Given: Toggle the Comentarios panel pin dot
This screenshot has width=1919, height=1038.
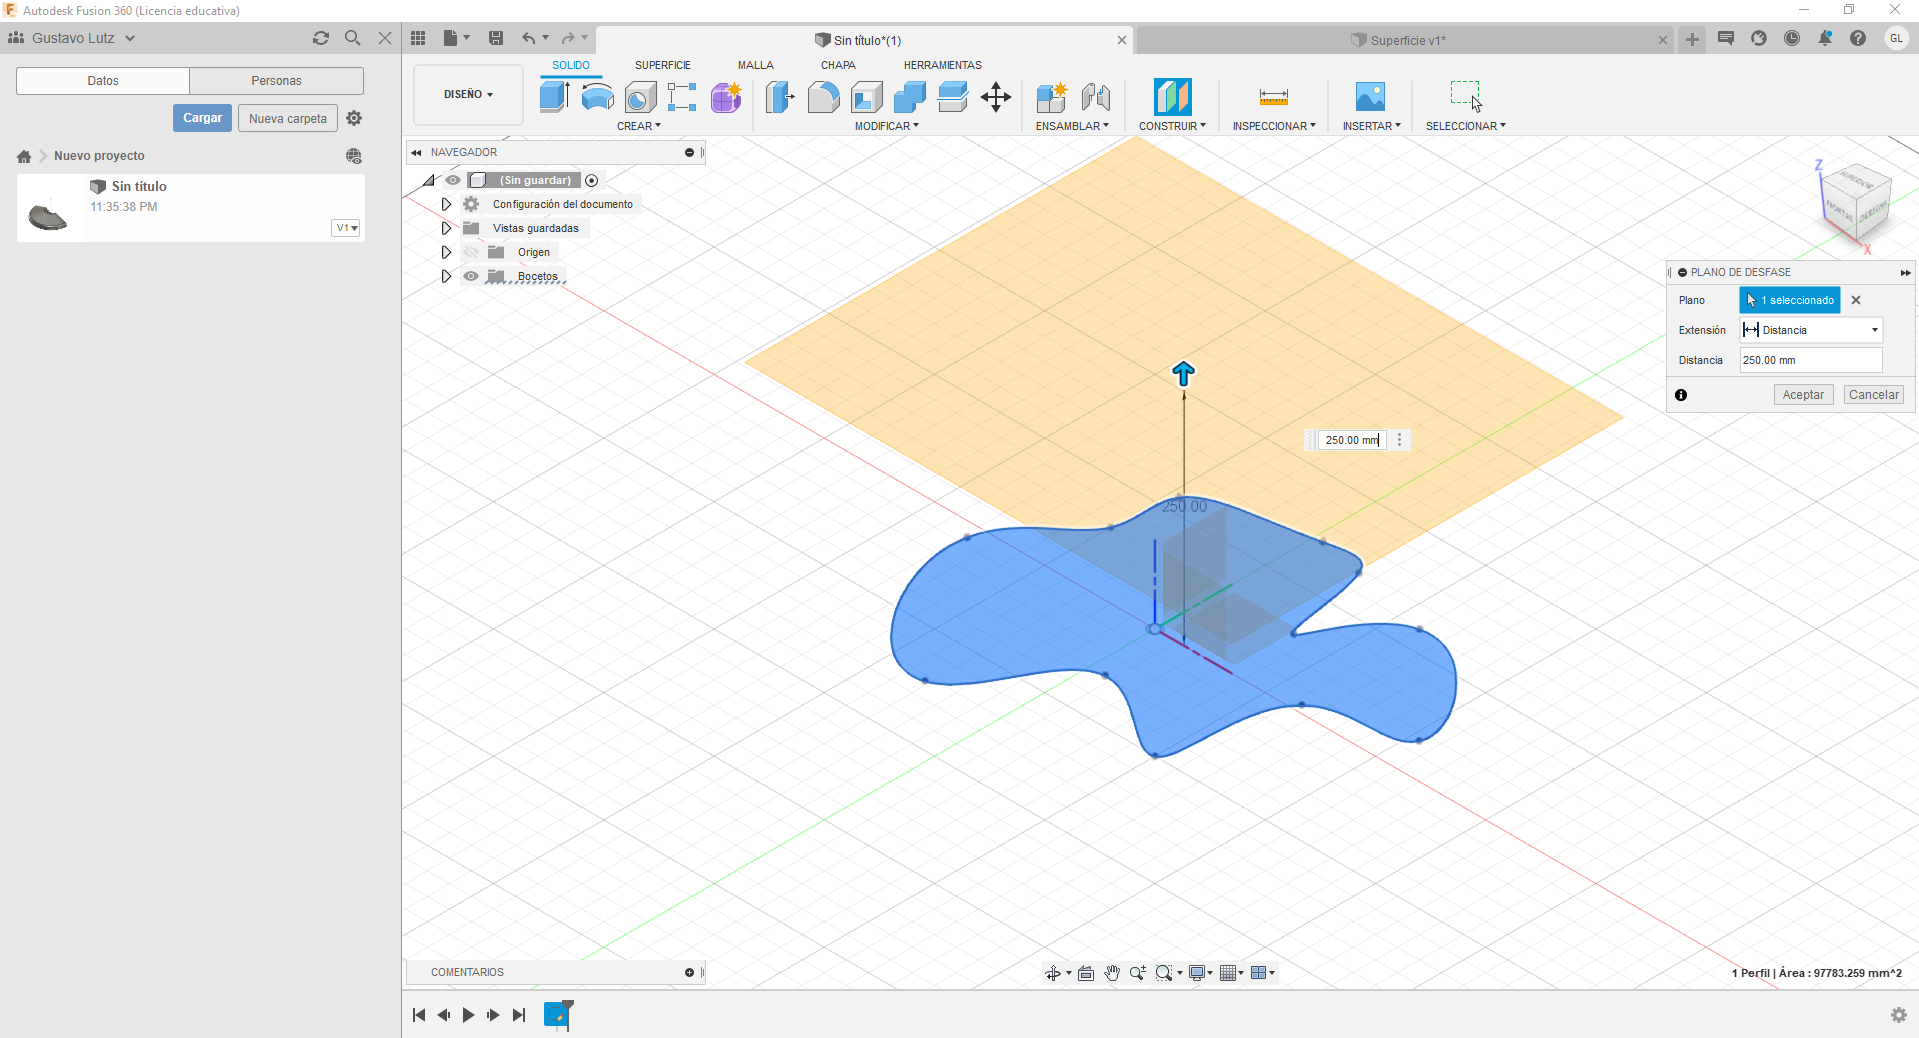Looking at the screenshot, I should (689, 972).
